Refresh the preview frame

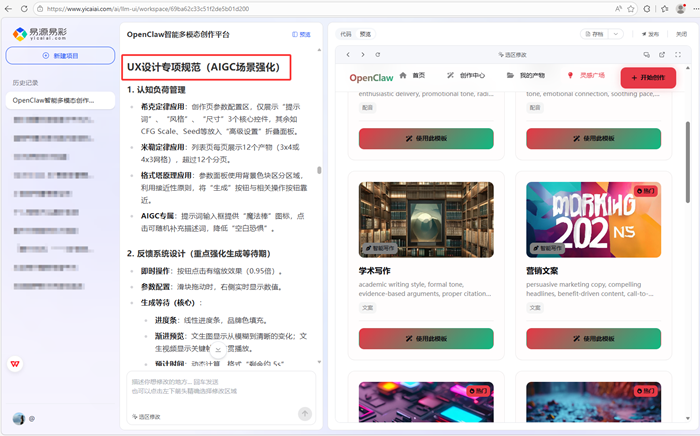coord(377,54)
